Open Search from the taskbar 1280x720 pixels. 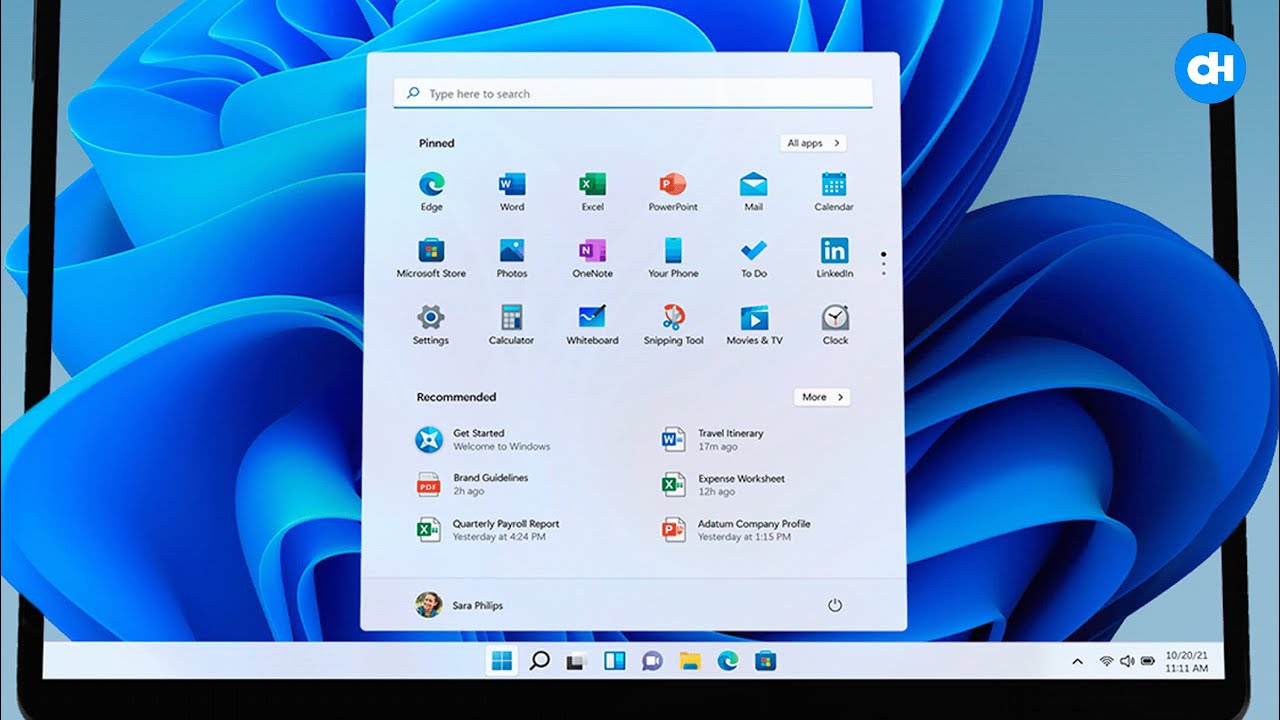pyautogui.click(x=539, y=660)
